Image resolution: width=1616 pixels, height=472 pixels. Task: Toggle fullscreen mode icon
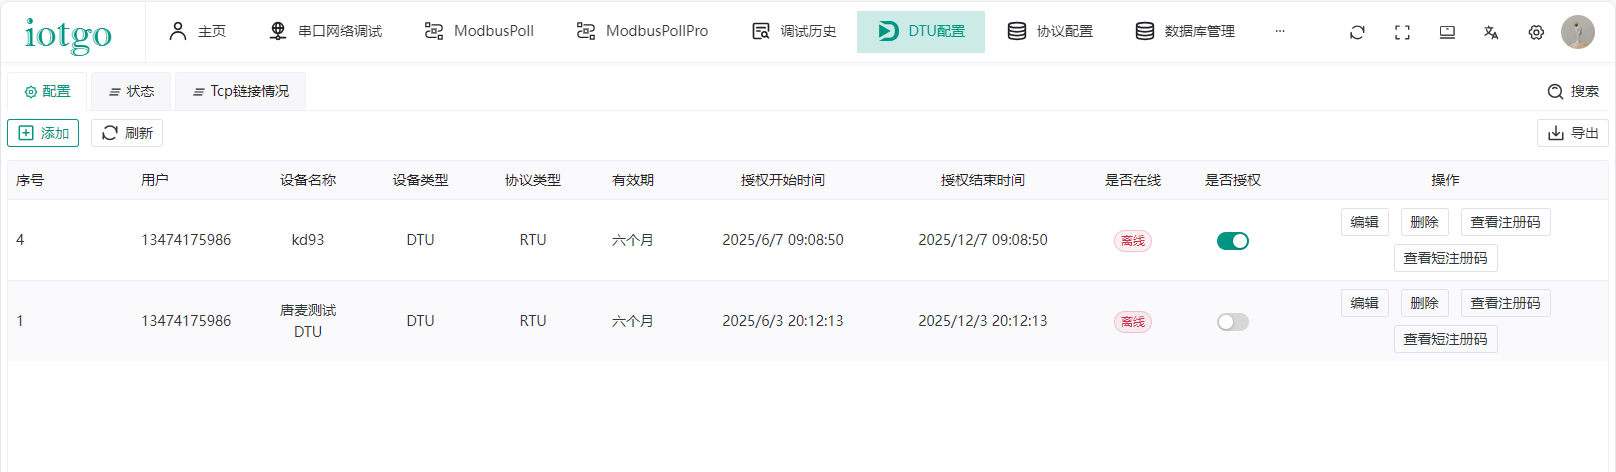pyautogui.click(x=1402, y=32)
